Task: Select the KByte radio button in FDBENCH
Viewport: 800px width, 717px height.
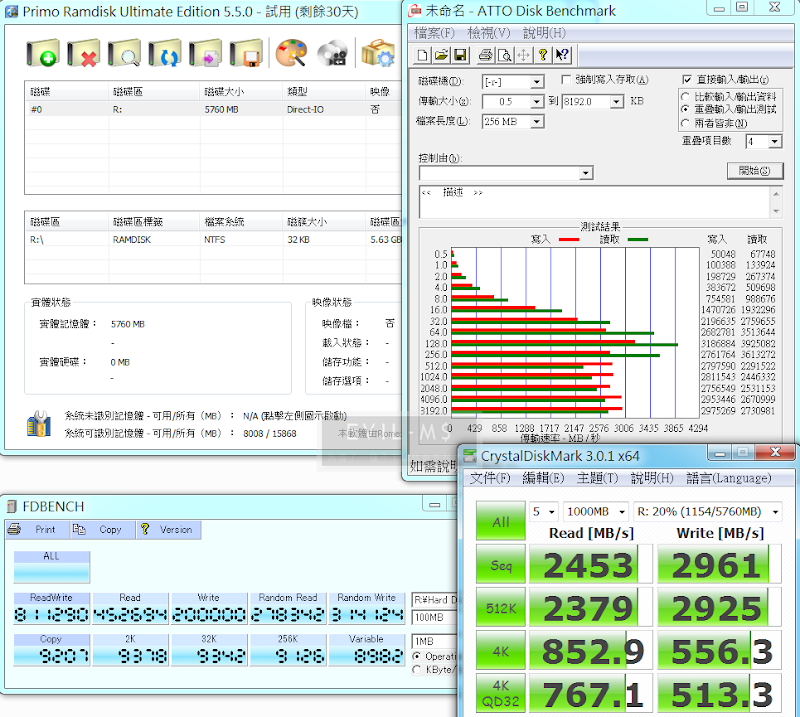Action: pyautogui.click(x=417, y=669)
